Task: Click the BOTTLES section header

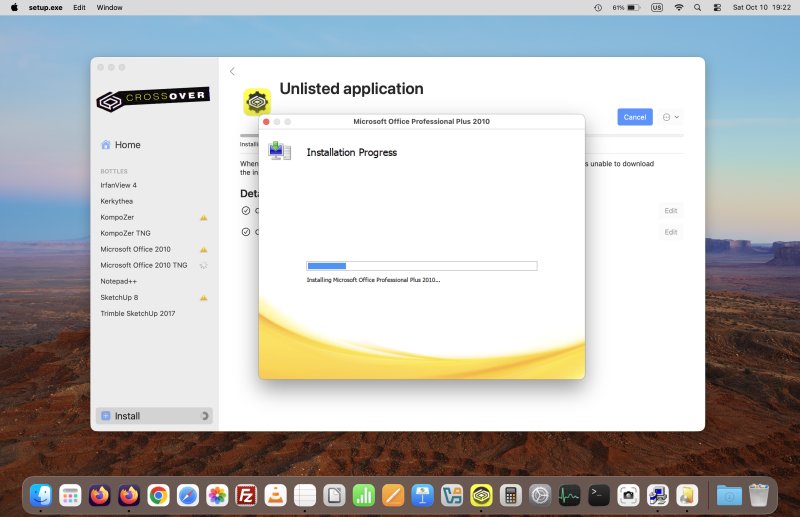Action: [x=114, y=171]
